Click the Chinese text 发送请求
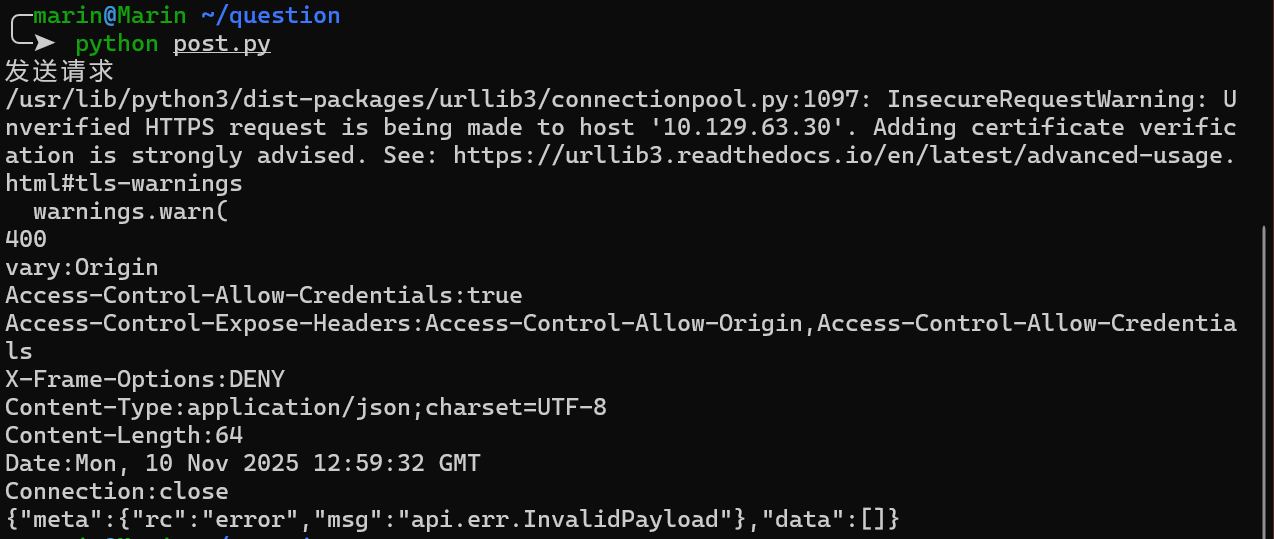1274x539 pixels. [x=60, y=72]
